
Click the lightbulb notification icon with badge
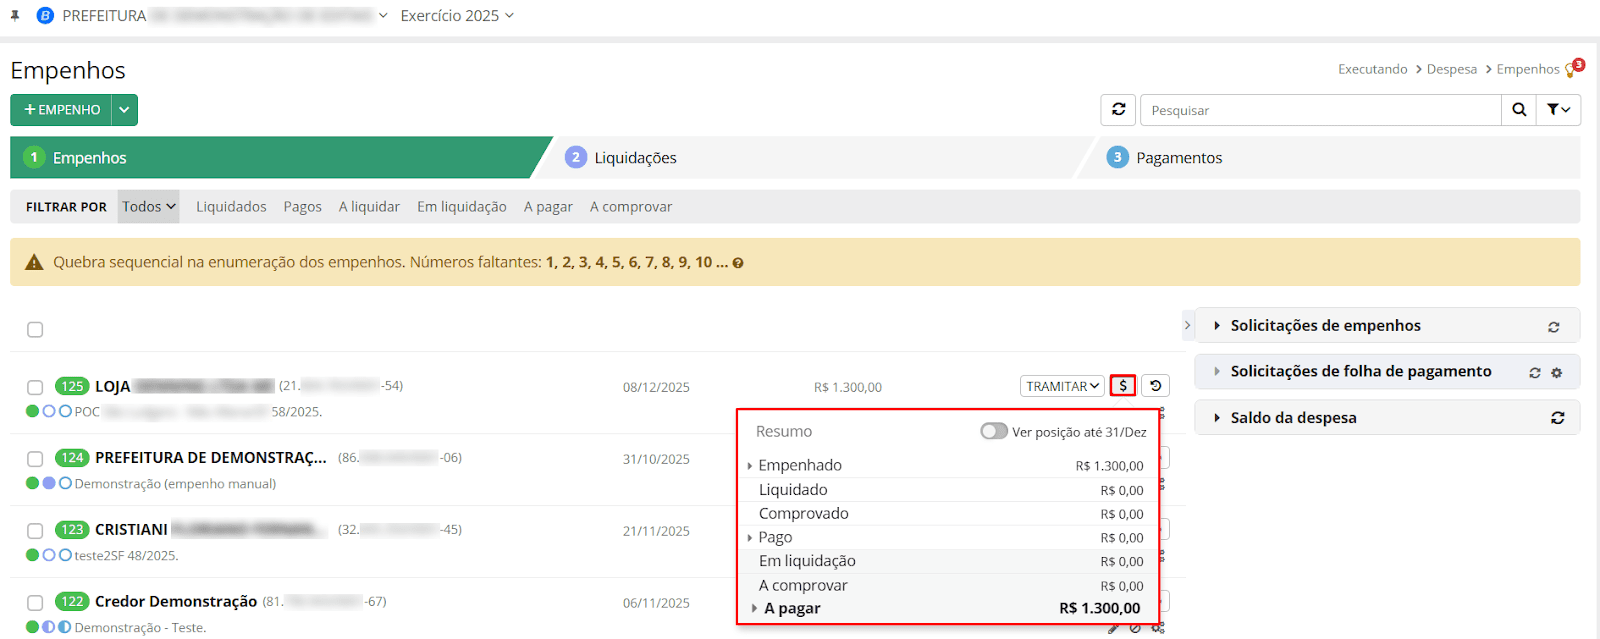(x=1573, y=69)
